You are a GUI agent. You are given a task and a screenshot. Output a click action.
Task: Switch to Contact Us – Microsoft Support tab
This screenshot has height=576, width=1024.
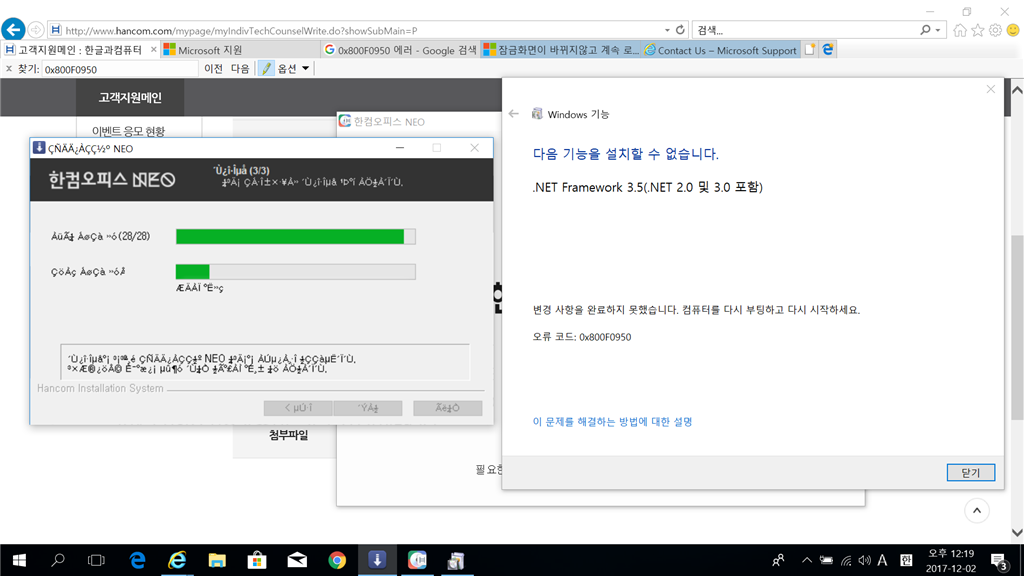pos(721,50)
